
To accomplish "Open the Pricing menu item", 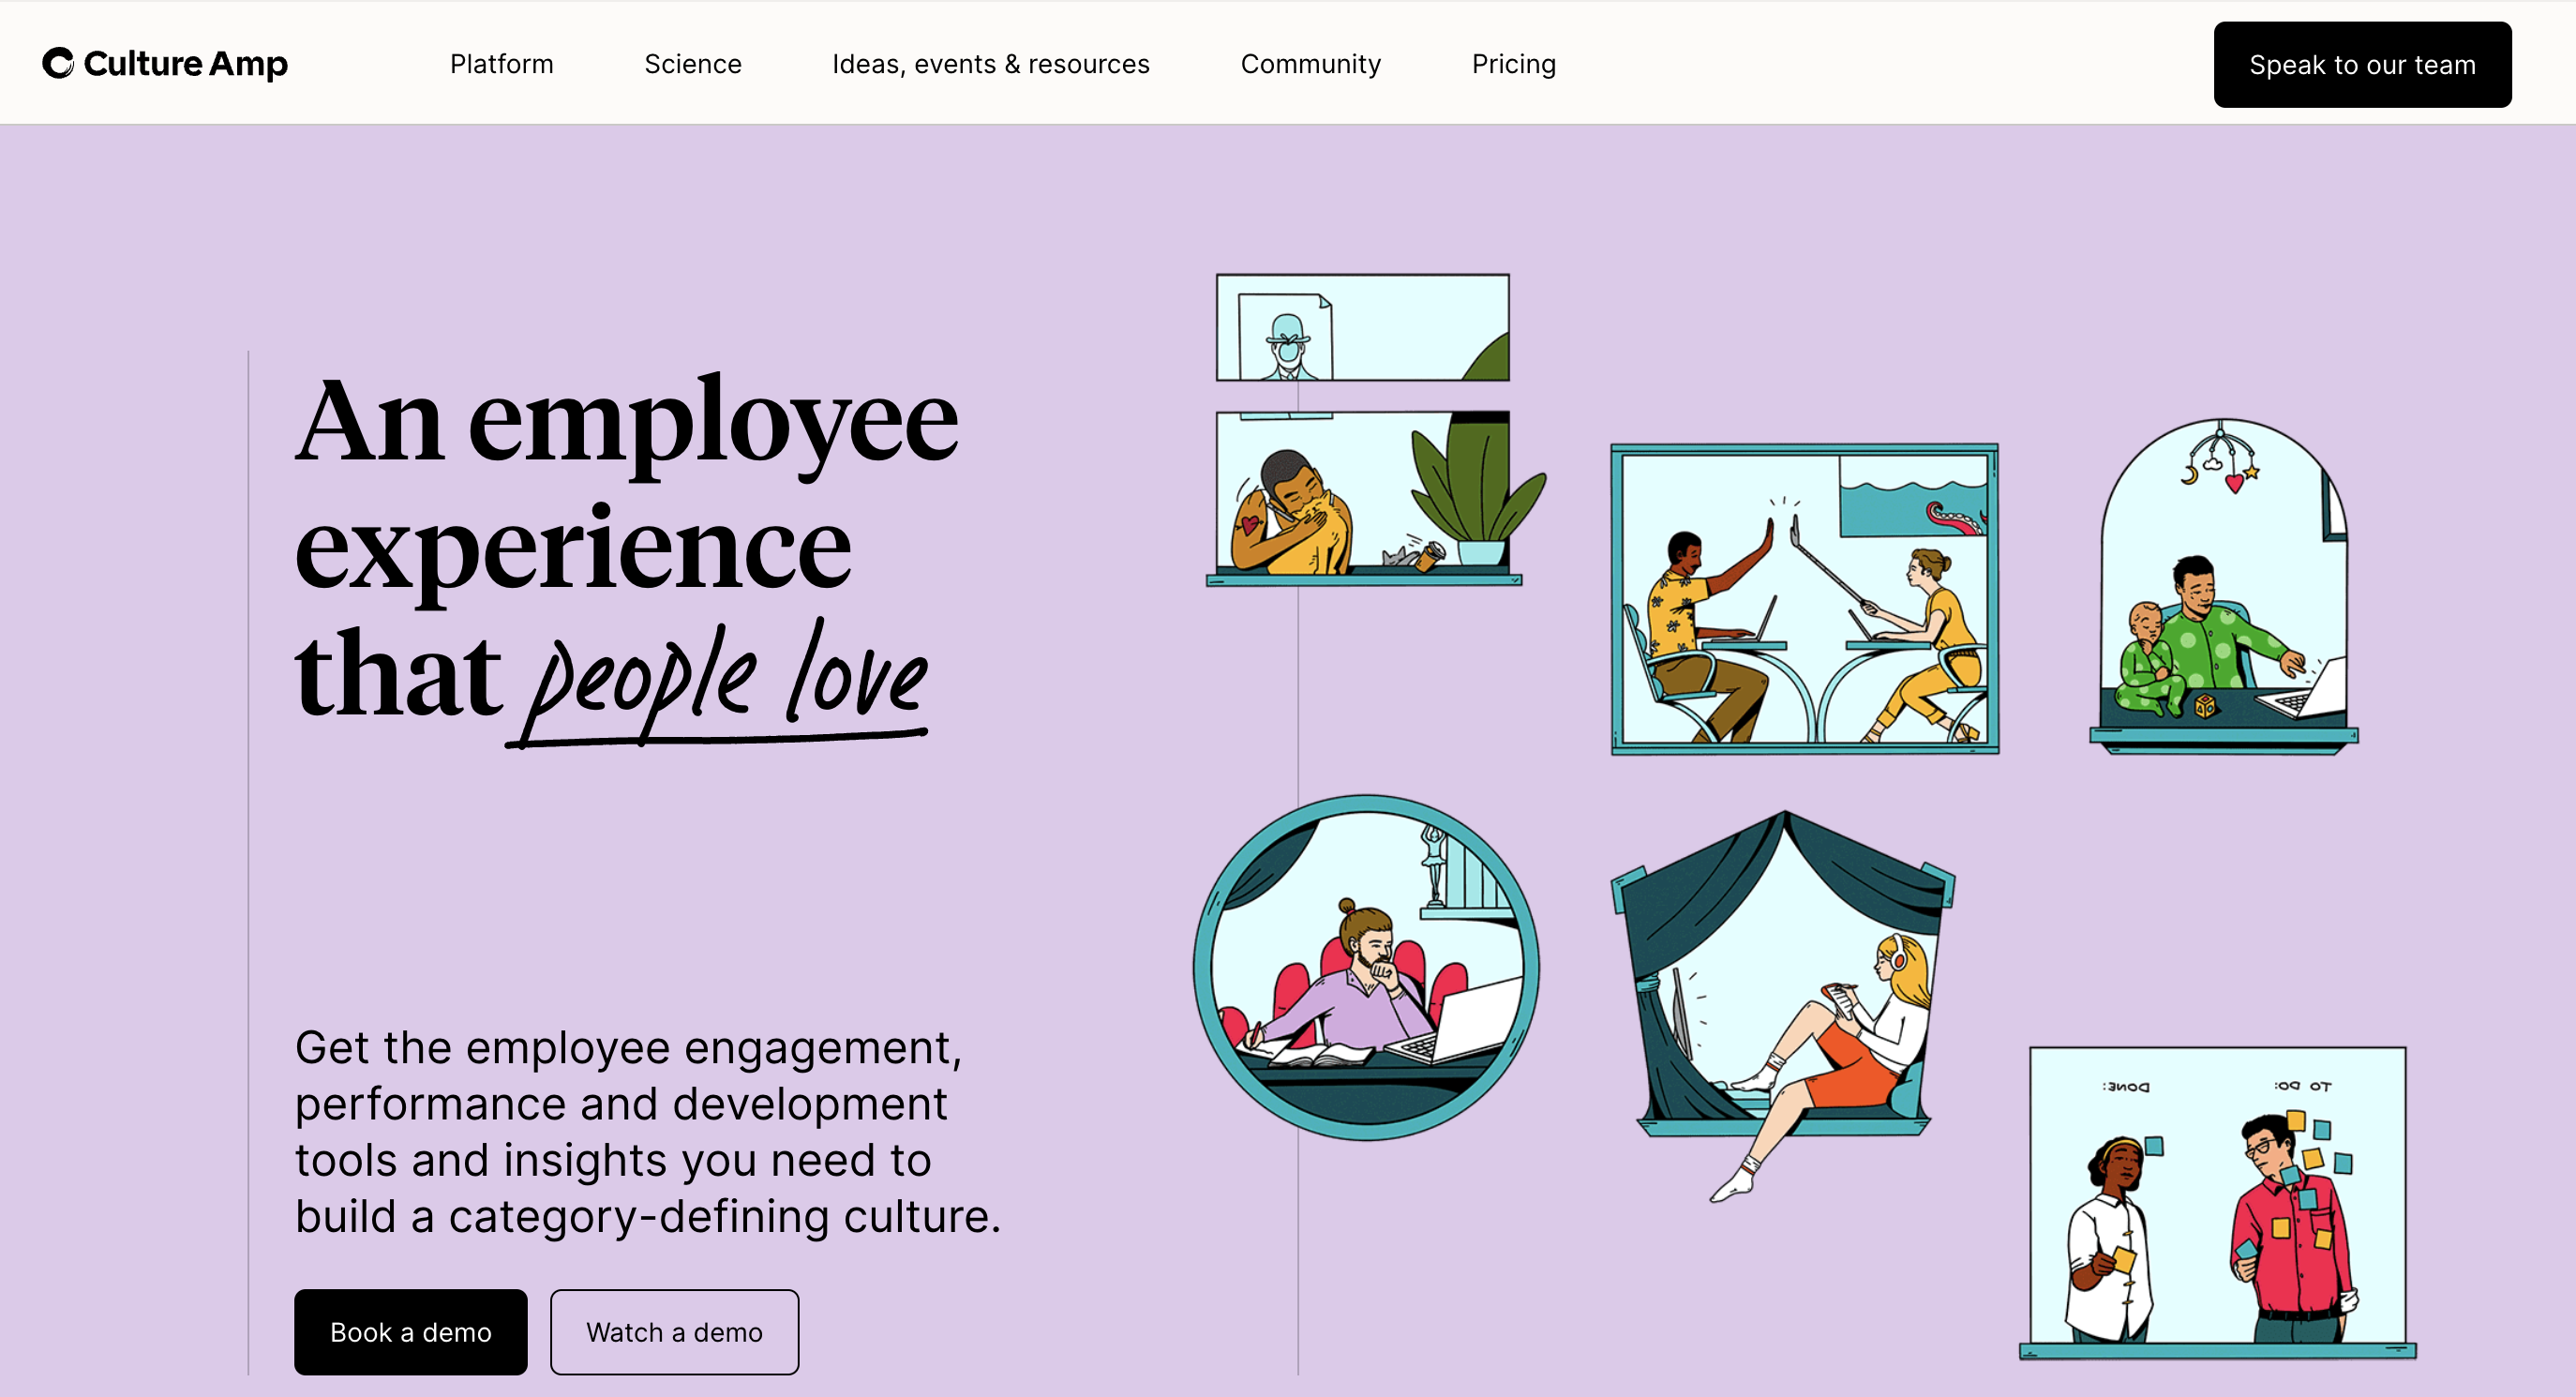I will [1513, 64].
